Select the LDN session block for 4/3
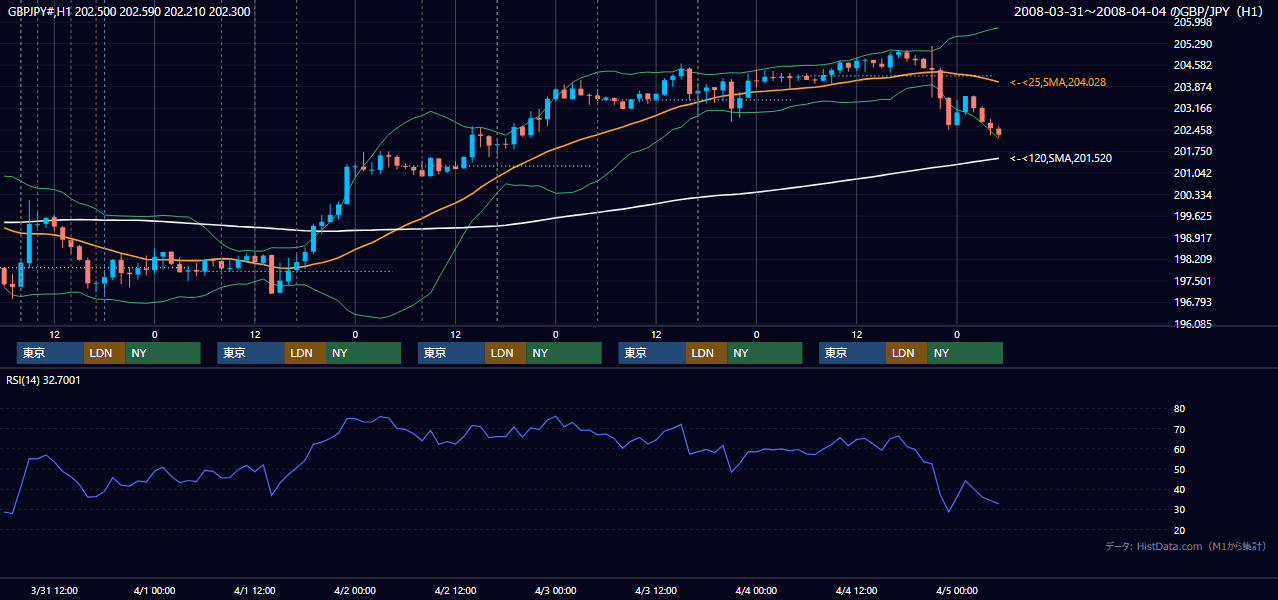 tap(707, 353)
